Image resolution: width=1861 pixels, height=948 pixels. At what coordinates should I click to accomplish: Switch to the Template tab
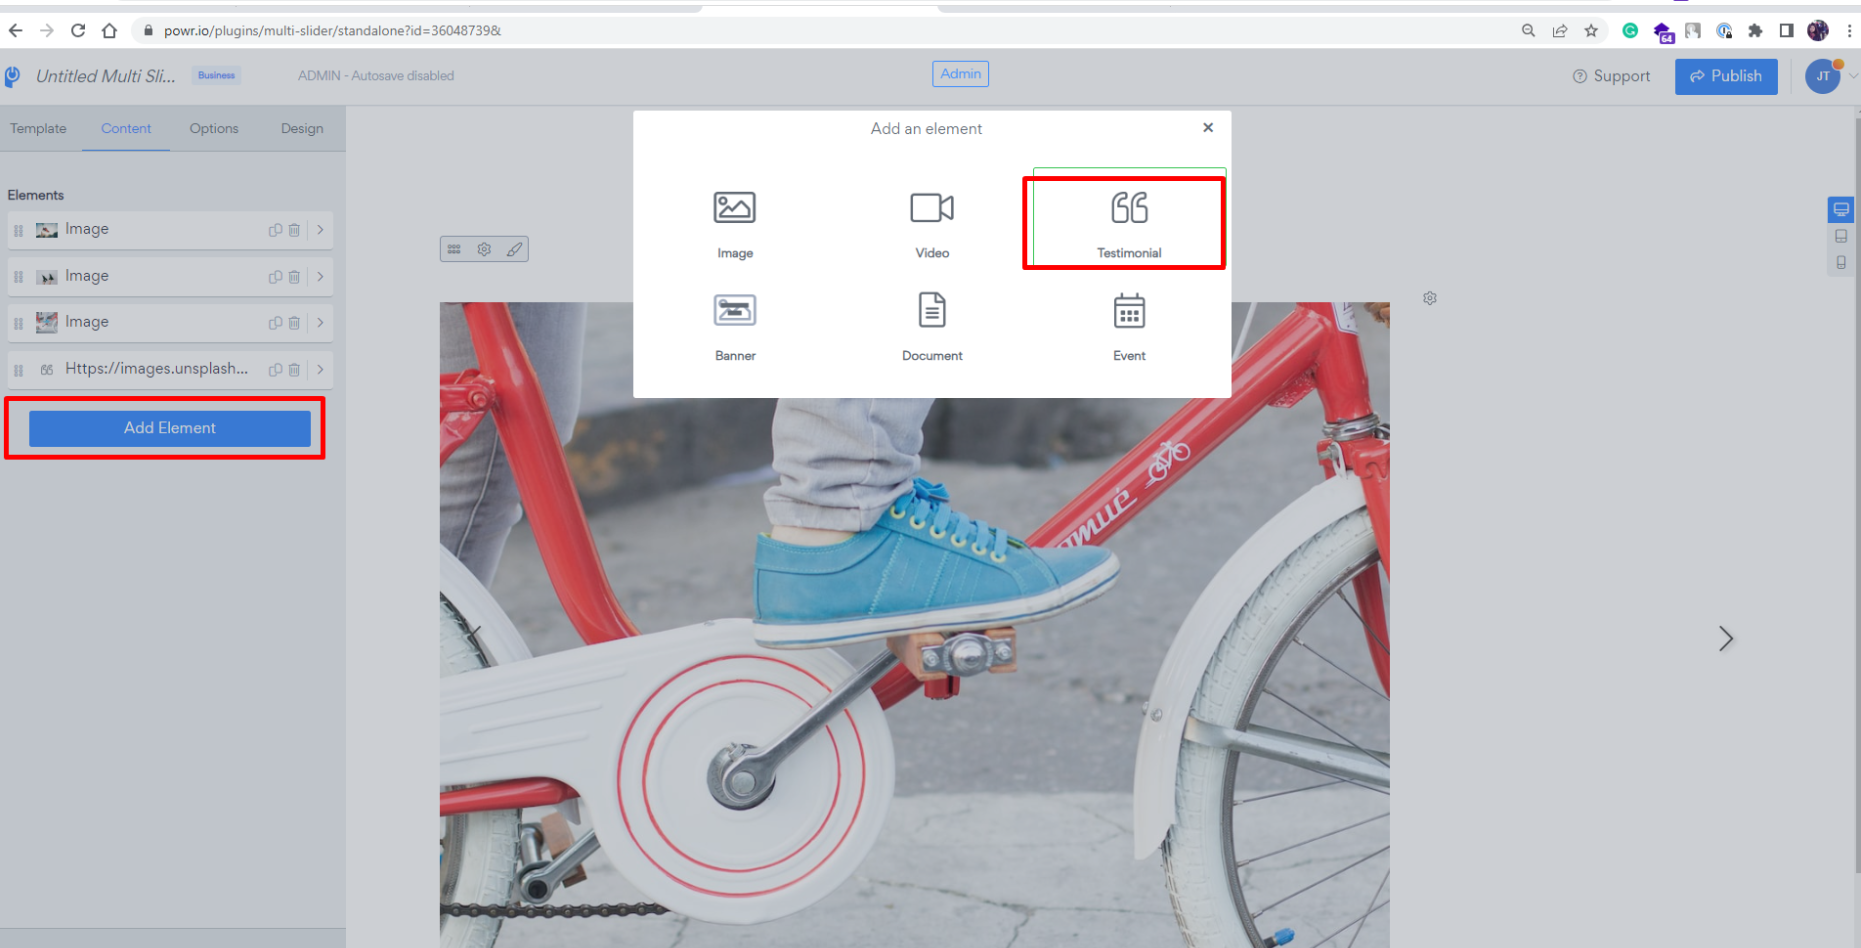point(38,129)
